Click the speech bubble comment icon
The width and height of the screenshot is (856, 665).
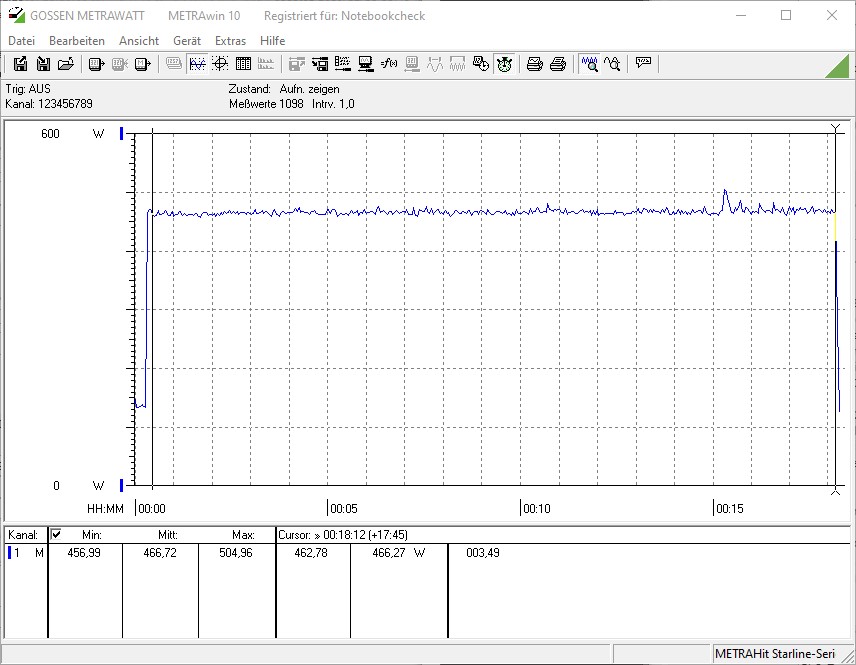(x=643, y=64)
